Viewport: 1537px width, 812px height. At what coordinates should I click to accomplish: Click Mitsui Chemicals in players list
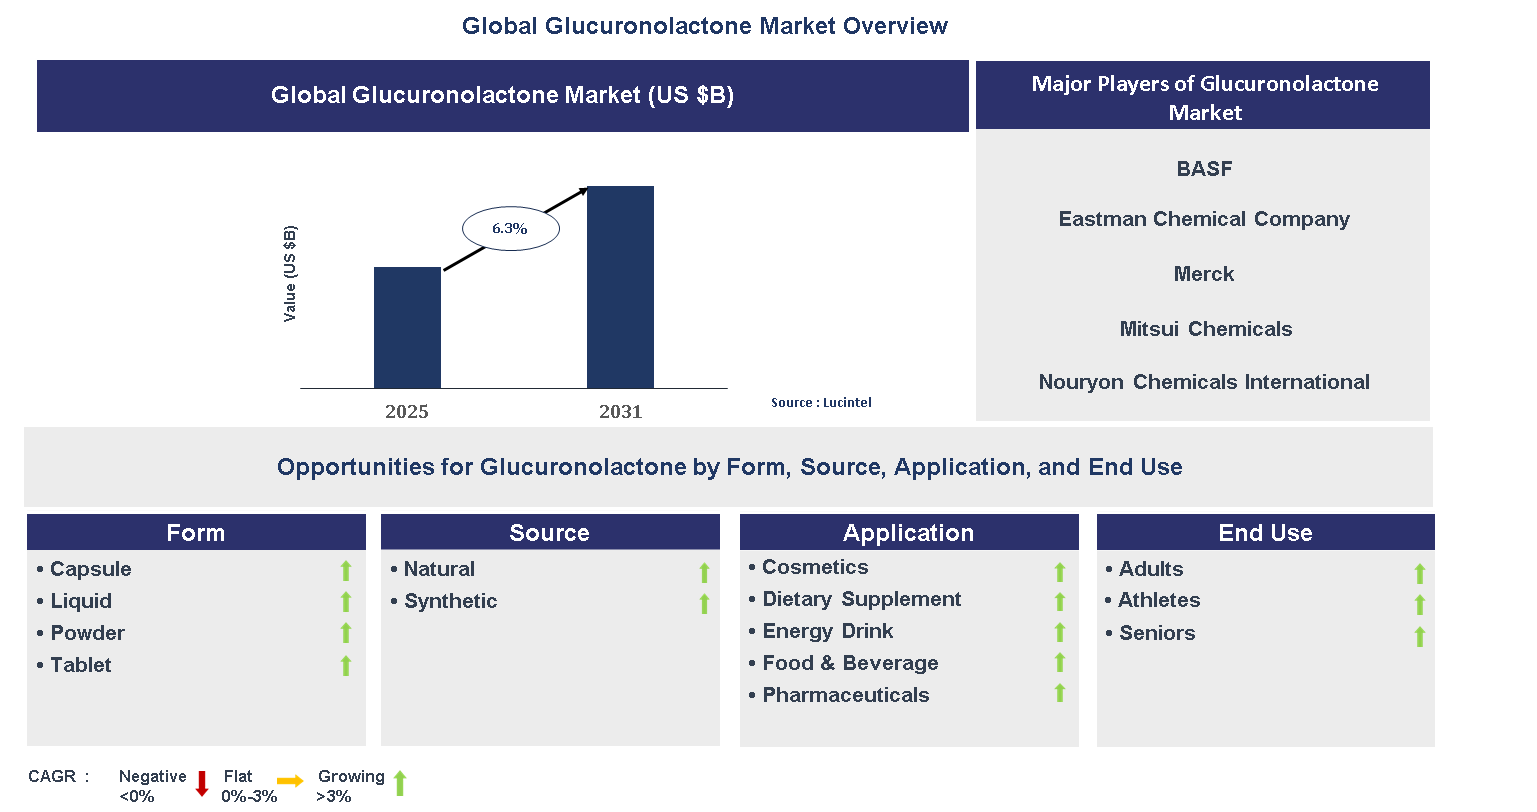[1206, 329]
